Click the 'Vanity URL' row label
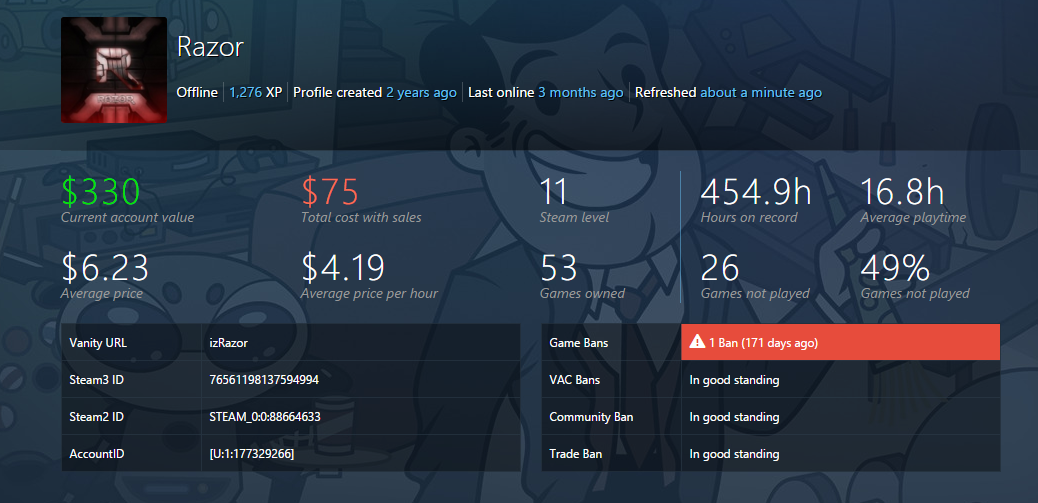The width and height of the screenshot is (1038, 503). point(98,343)
